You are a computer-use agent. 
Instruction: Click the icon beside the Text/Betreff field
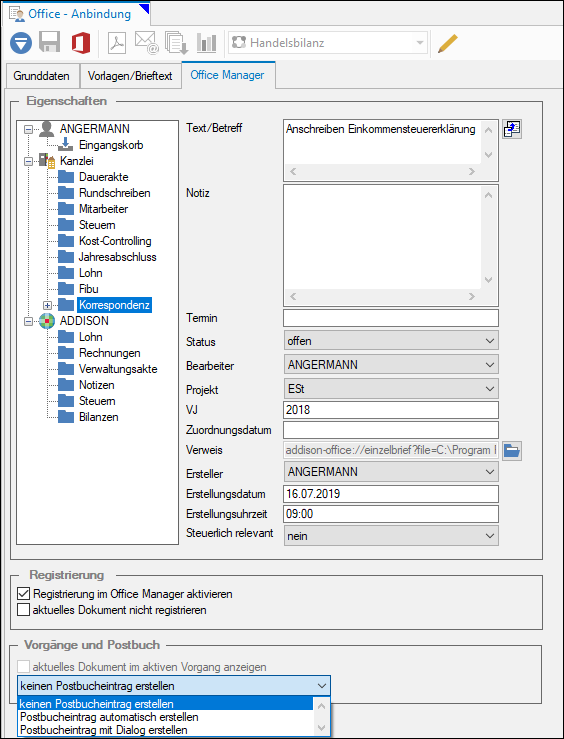coord(512,129)
